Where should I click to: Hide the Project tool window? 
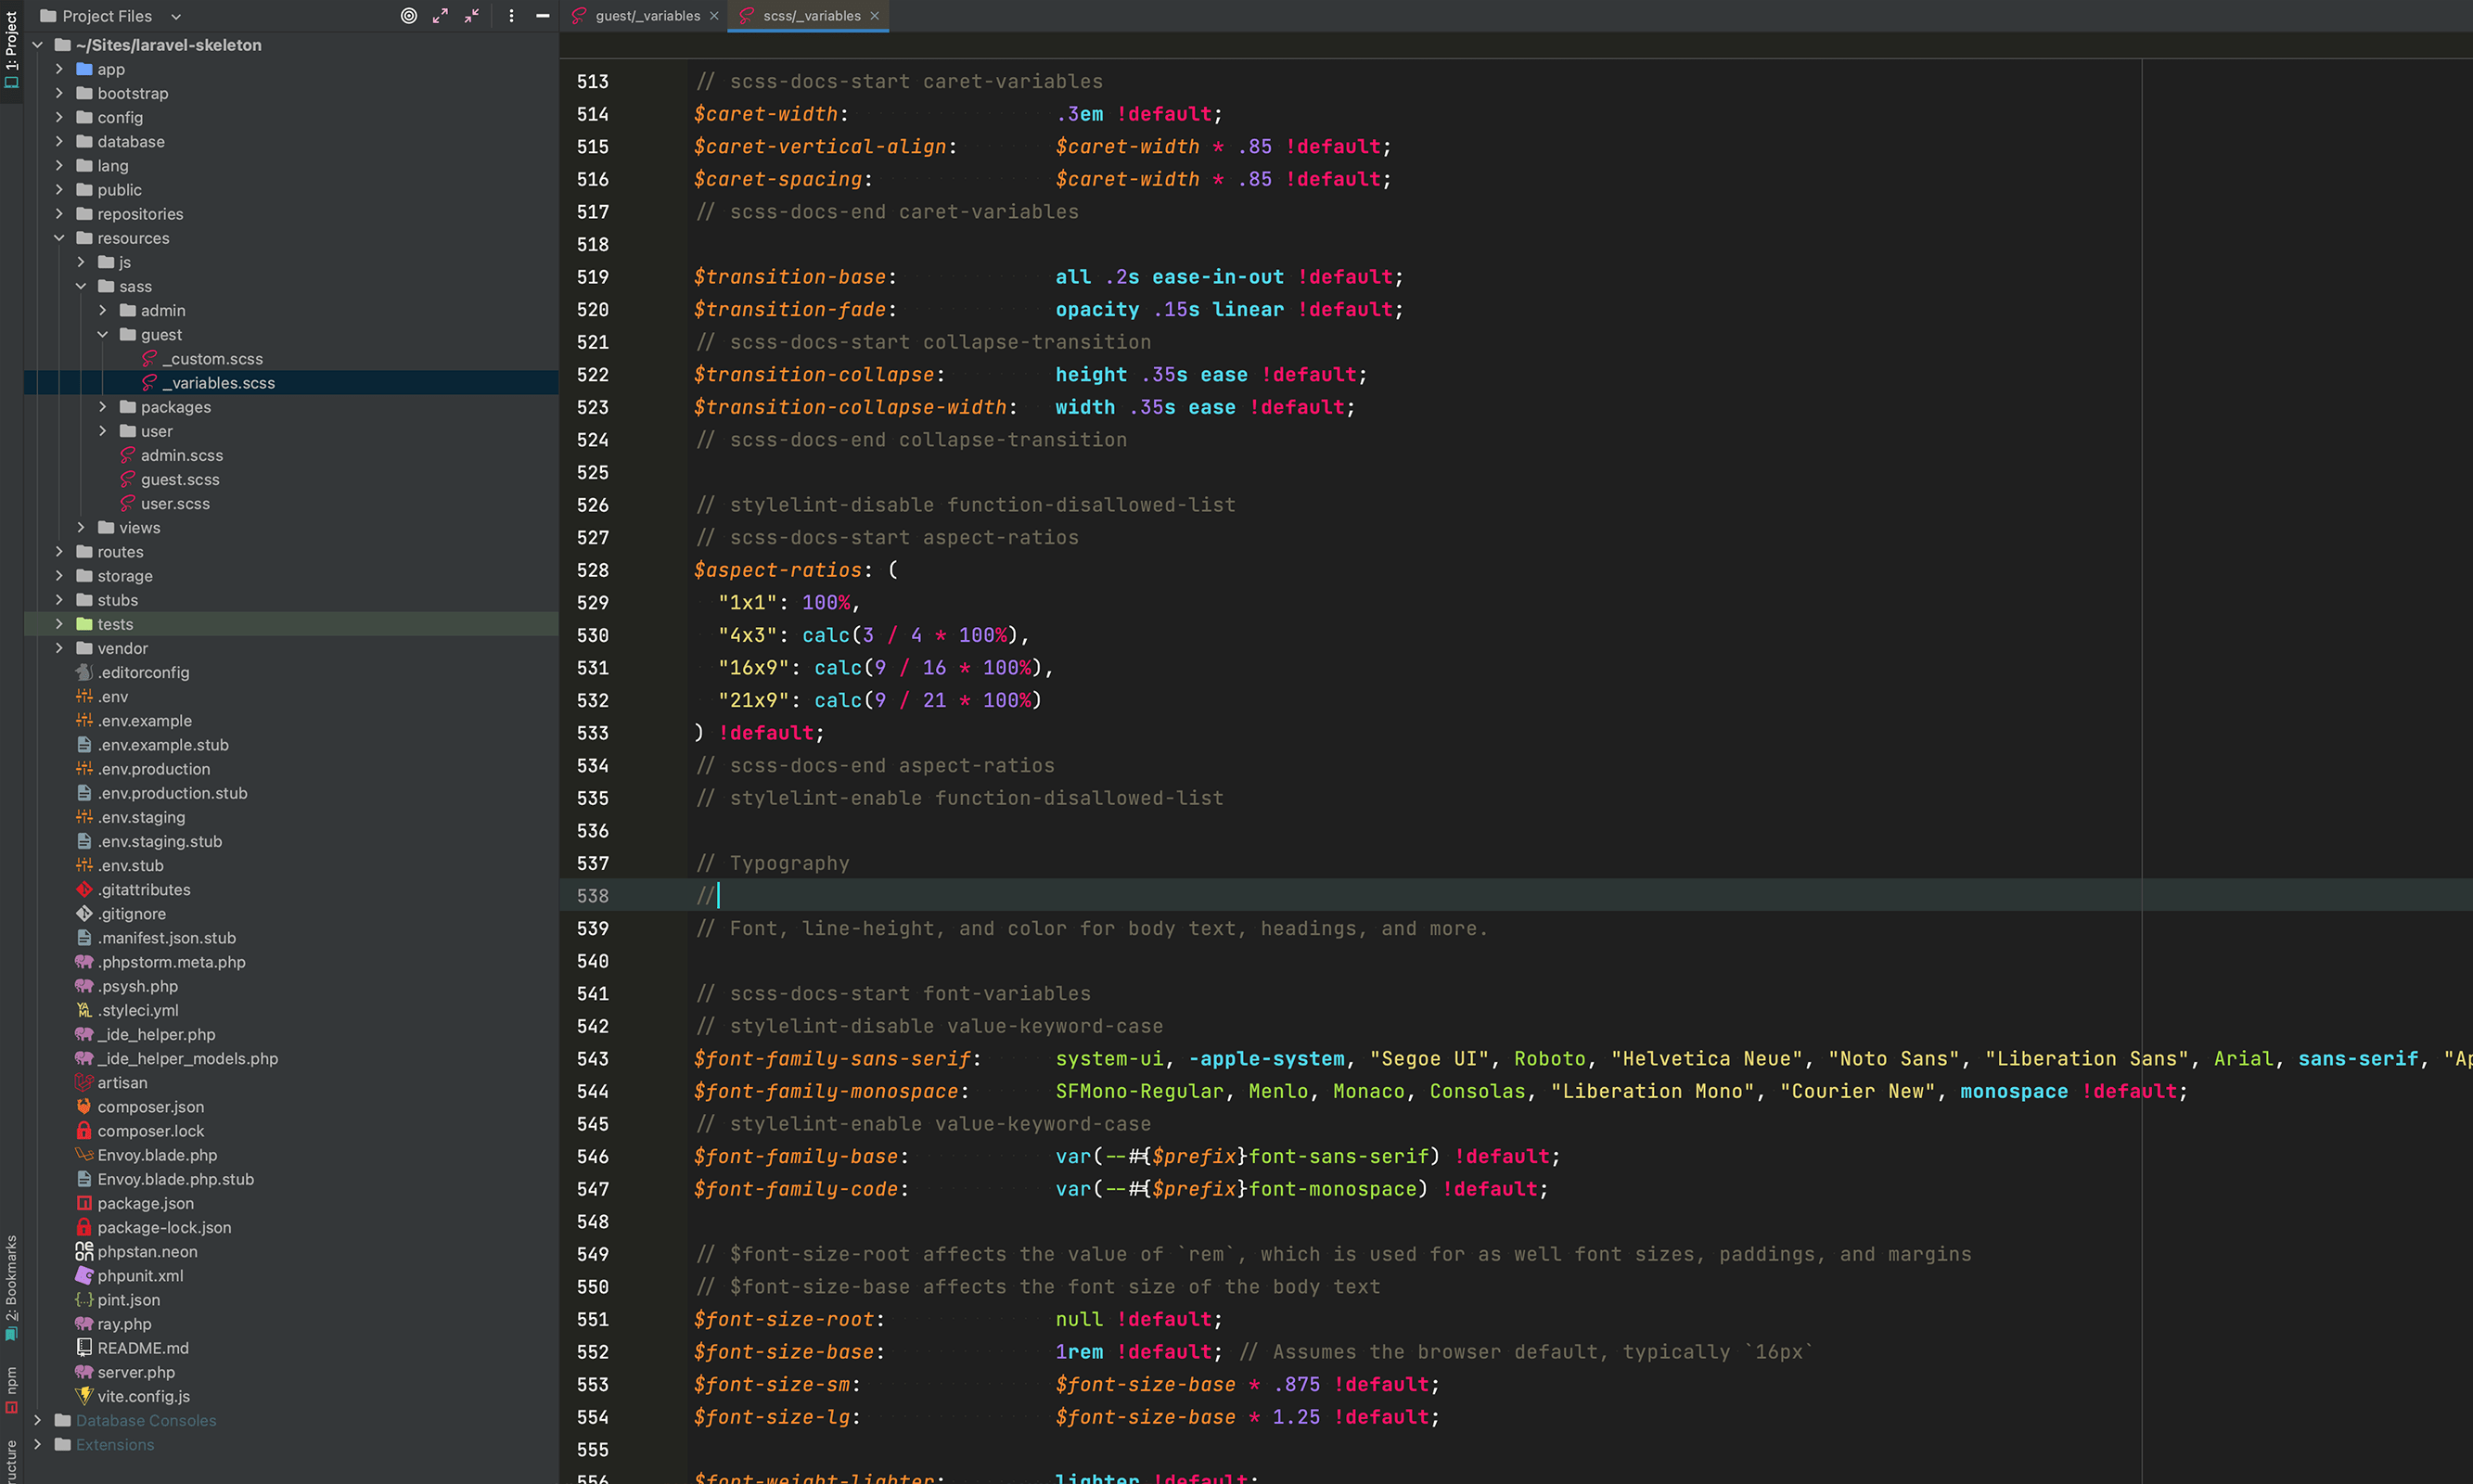click(542, 16)
